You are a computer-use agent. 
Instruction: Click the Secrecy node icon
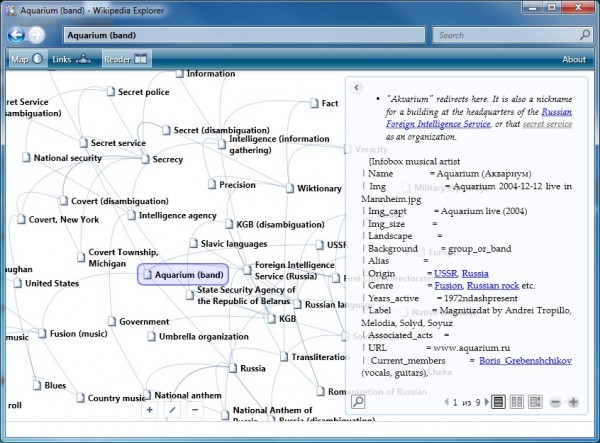click(x=145, y=159)
